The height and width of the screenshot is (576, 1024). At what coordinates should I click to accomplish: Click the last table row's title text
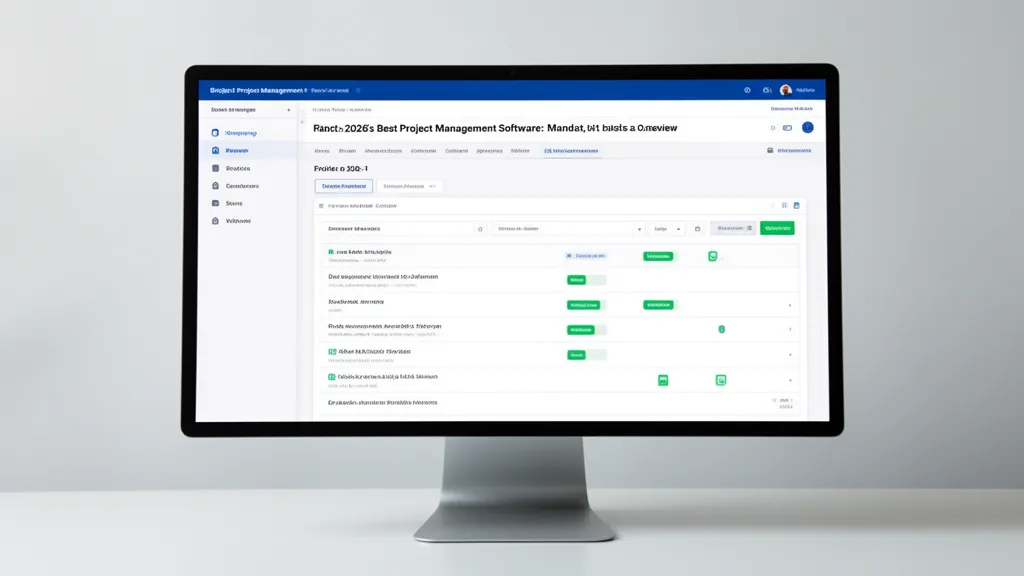(383, 403)
